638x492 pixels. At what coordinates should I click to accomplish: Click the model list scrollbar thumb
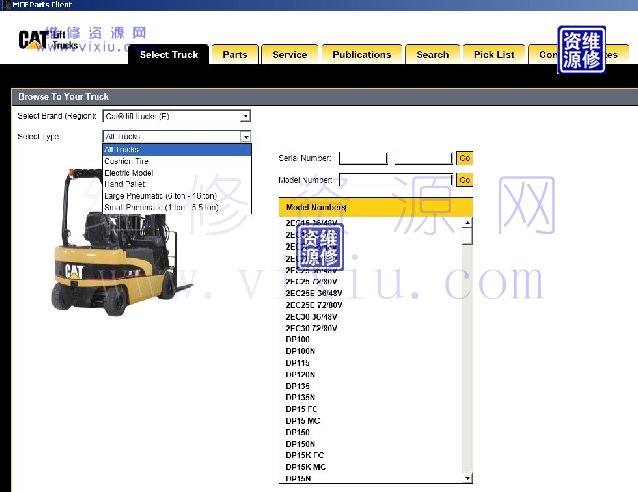468,236
